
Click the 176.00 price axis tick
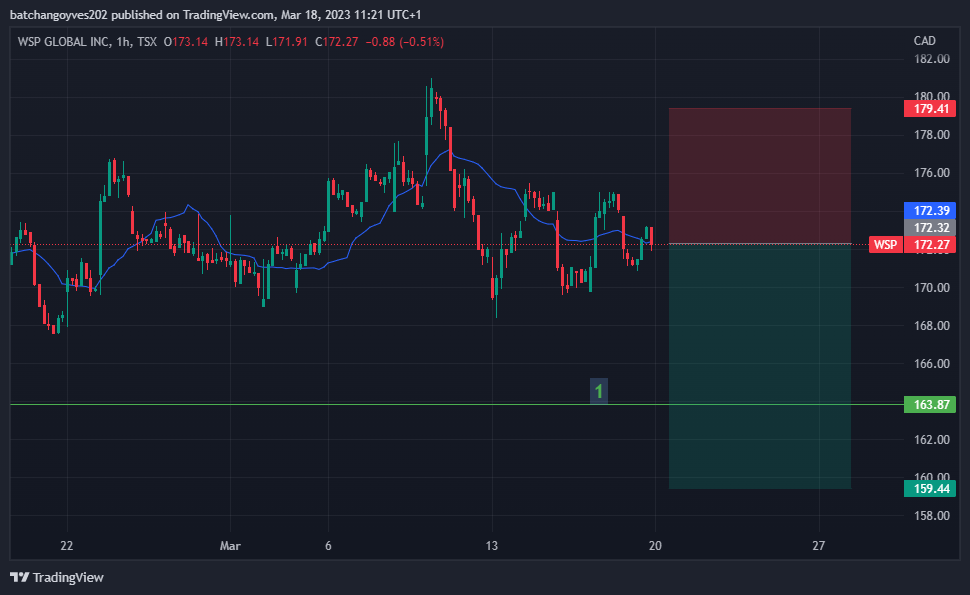(x=932, y=173)
